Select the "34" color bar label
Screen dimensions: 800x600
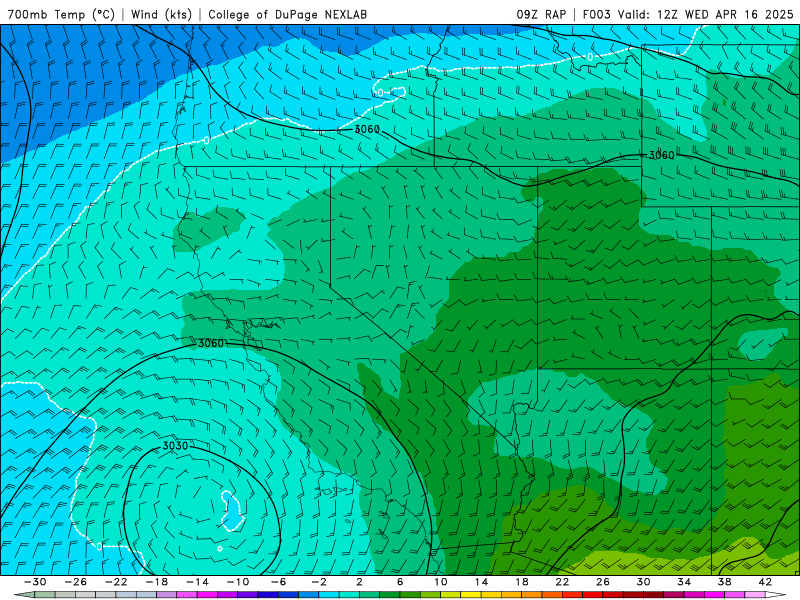[684, 582]
